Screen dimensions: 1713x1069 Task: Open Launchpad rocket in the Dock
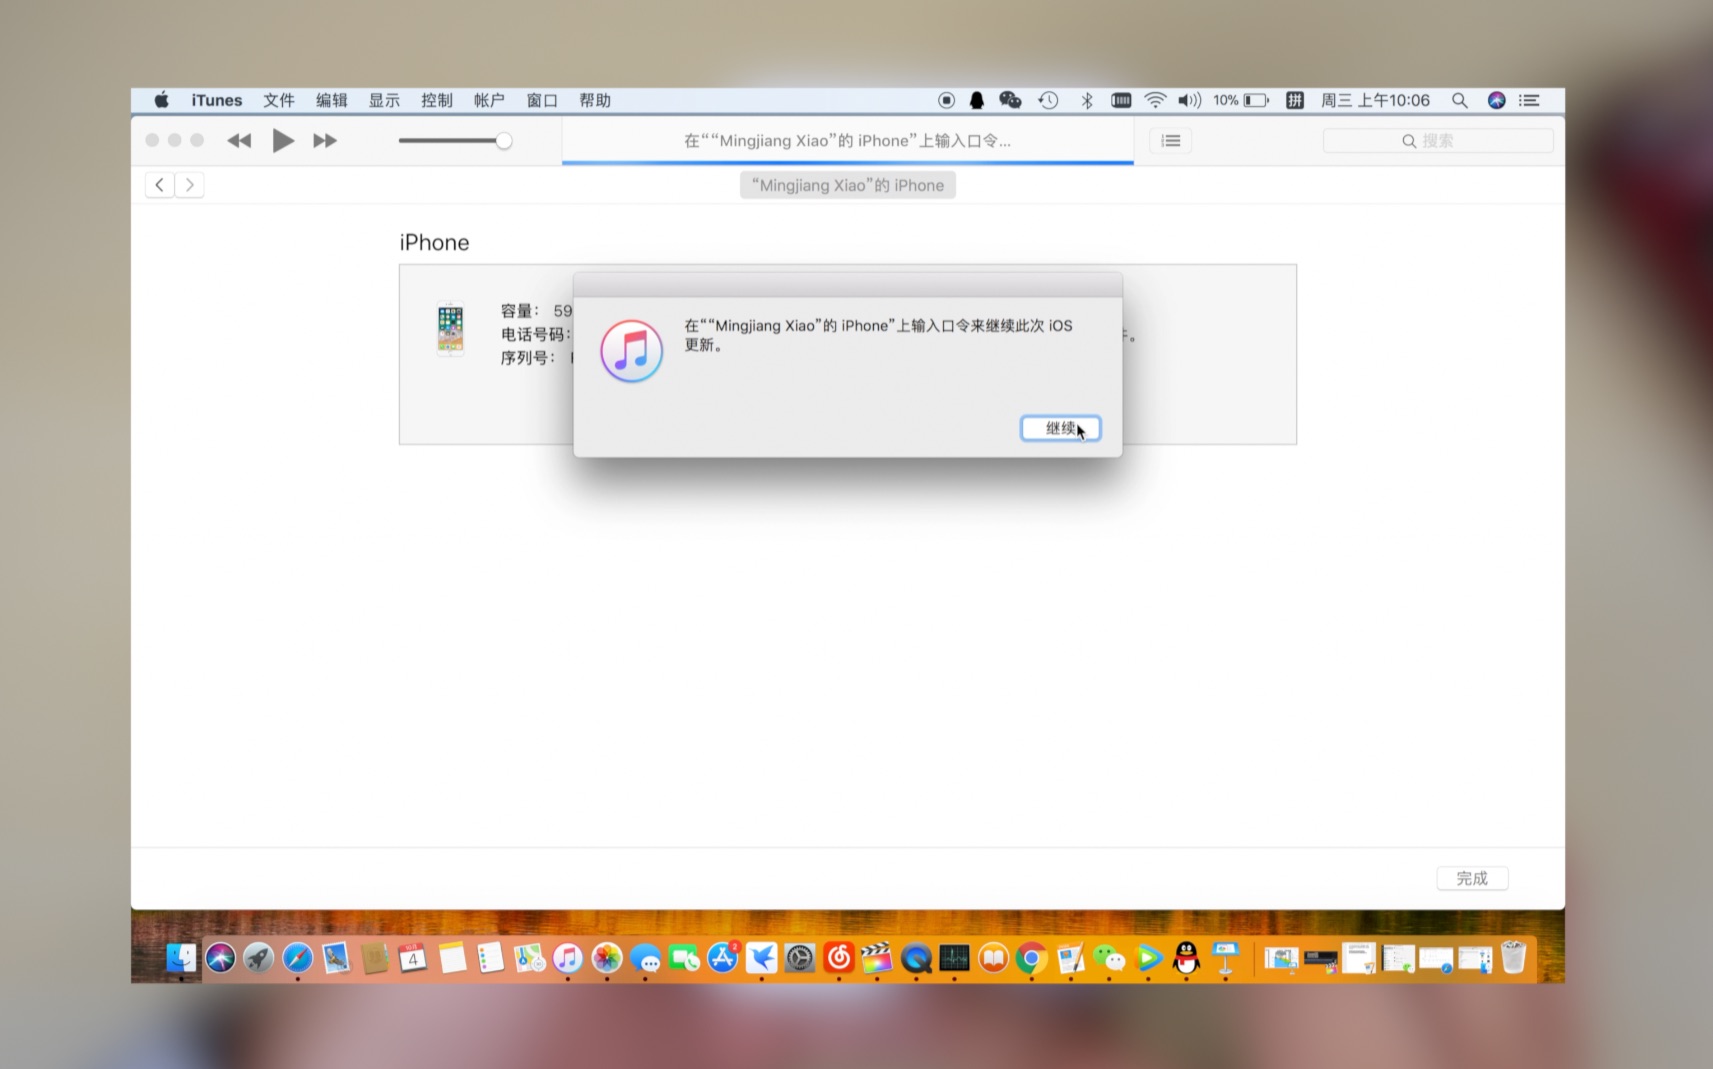258,958
